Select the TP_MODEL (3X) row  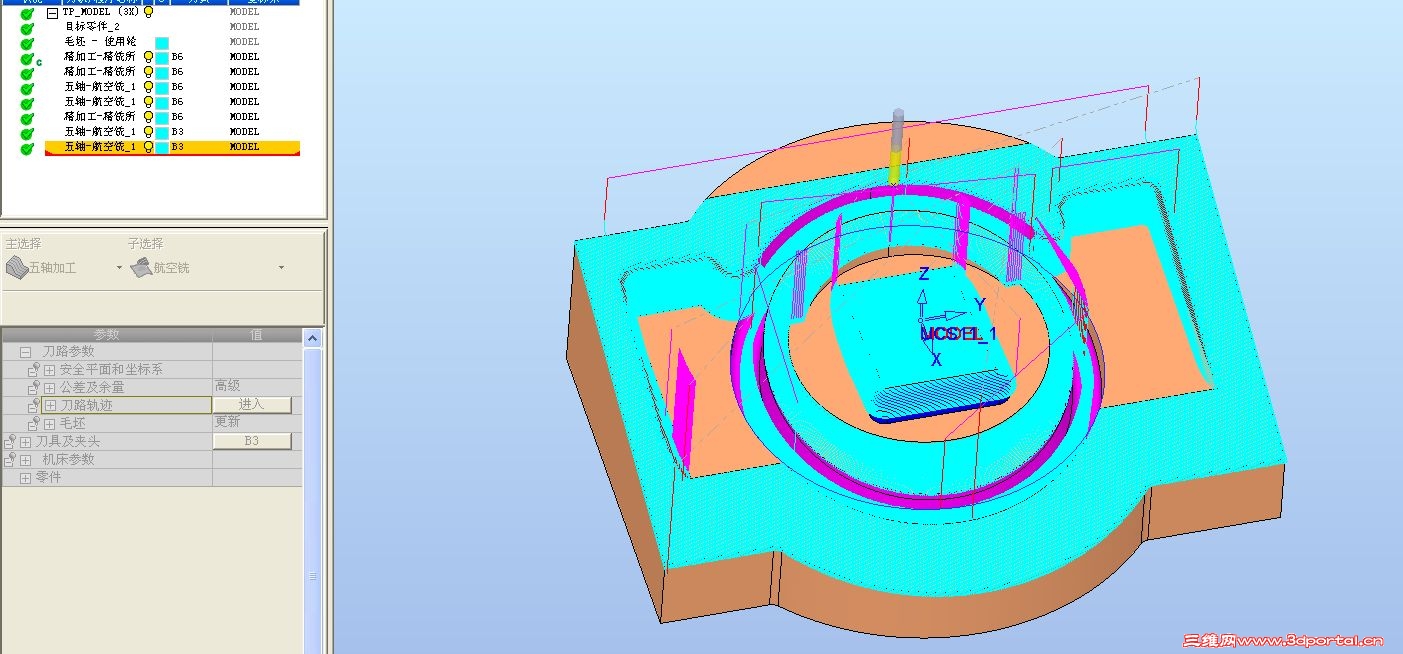click(172, 12)
